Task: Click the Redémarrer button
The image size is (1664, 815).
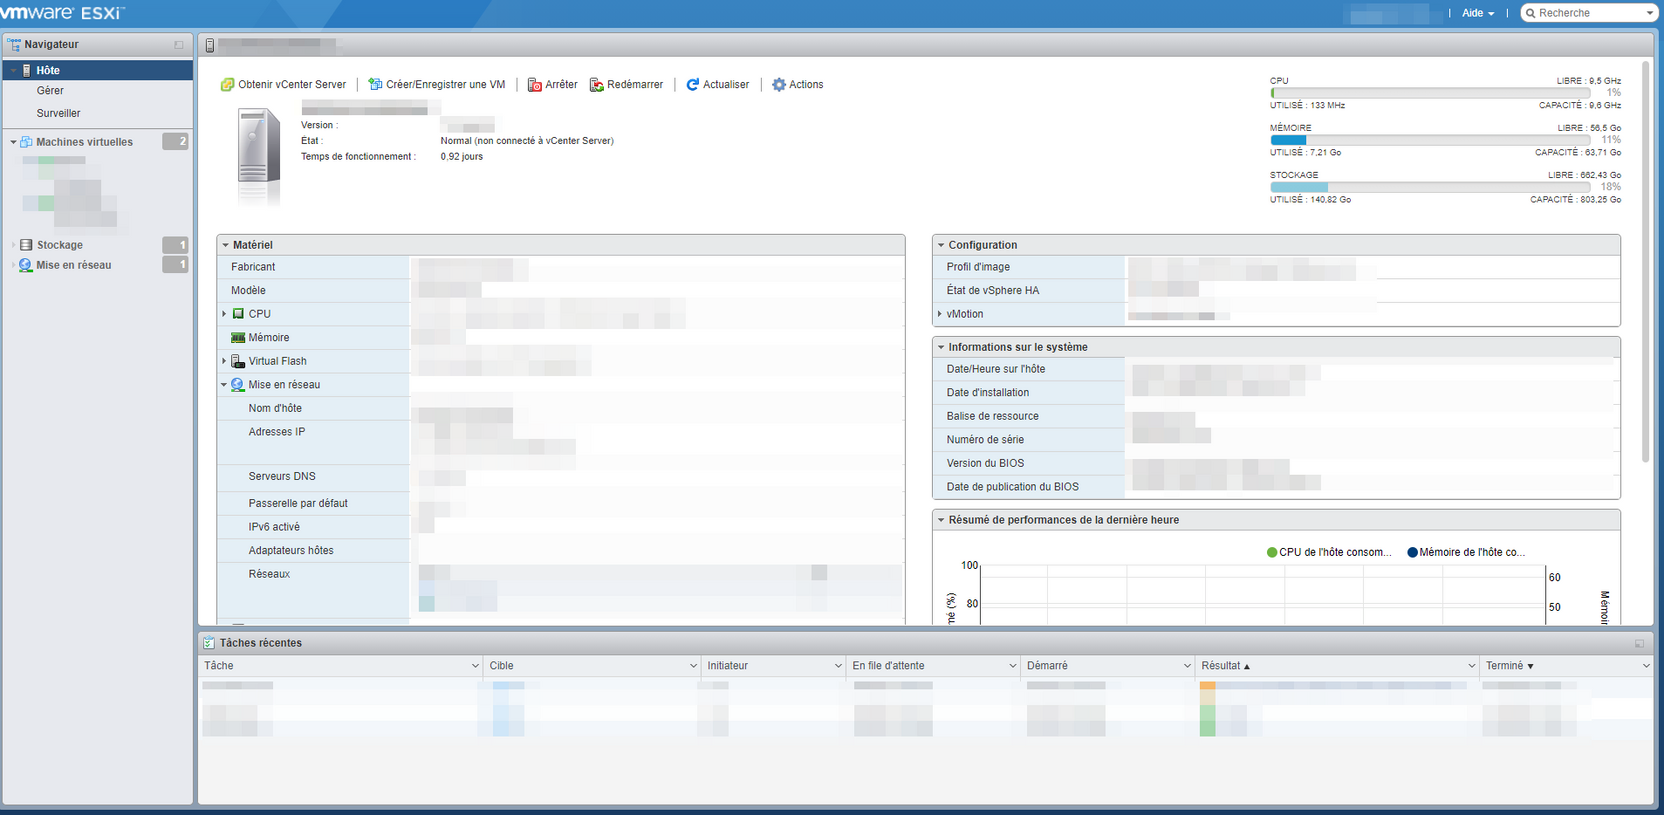Action: click(627, 85)
